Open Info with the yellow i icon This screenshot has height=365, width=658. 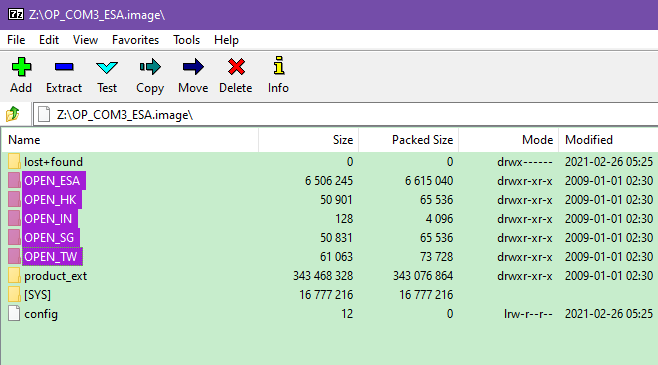click(279, 65)
